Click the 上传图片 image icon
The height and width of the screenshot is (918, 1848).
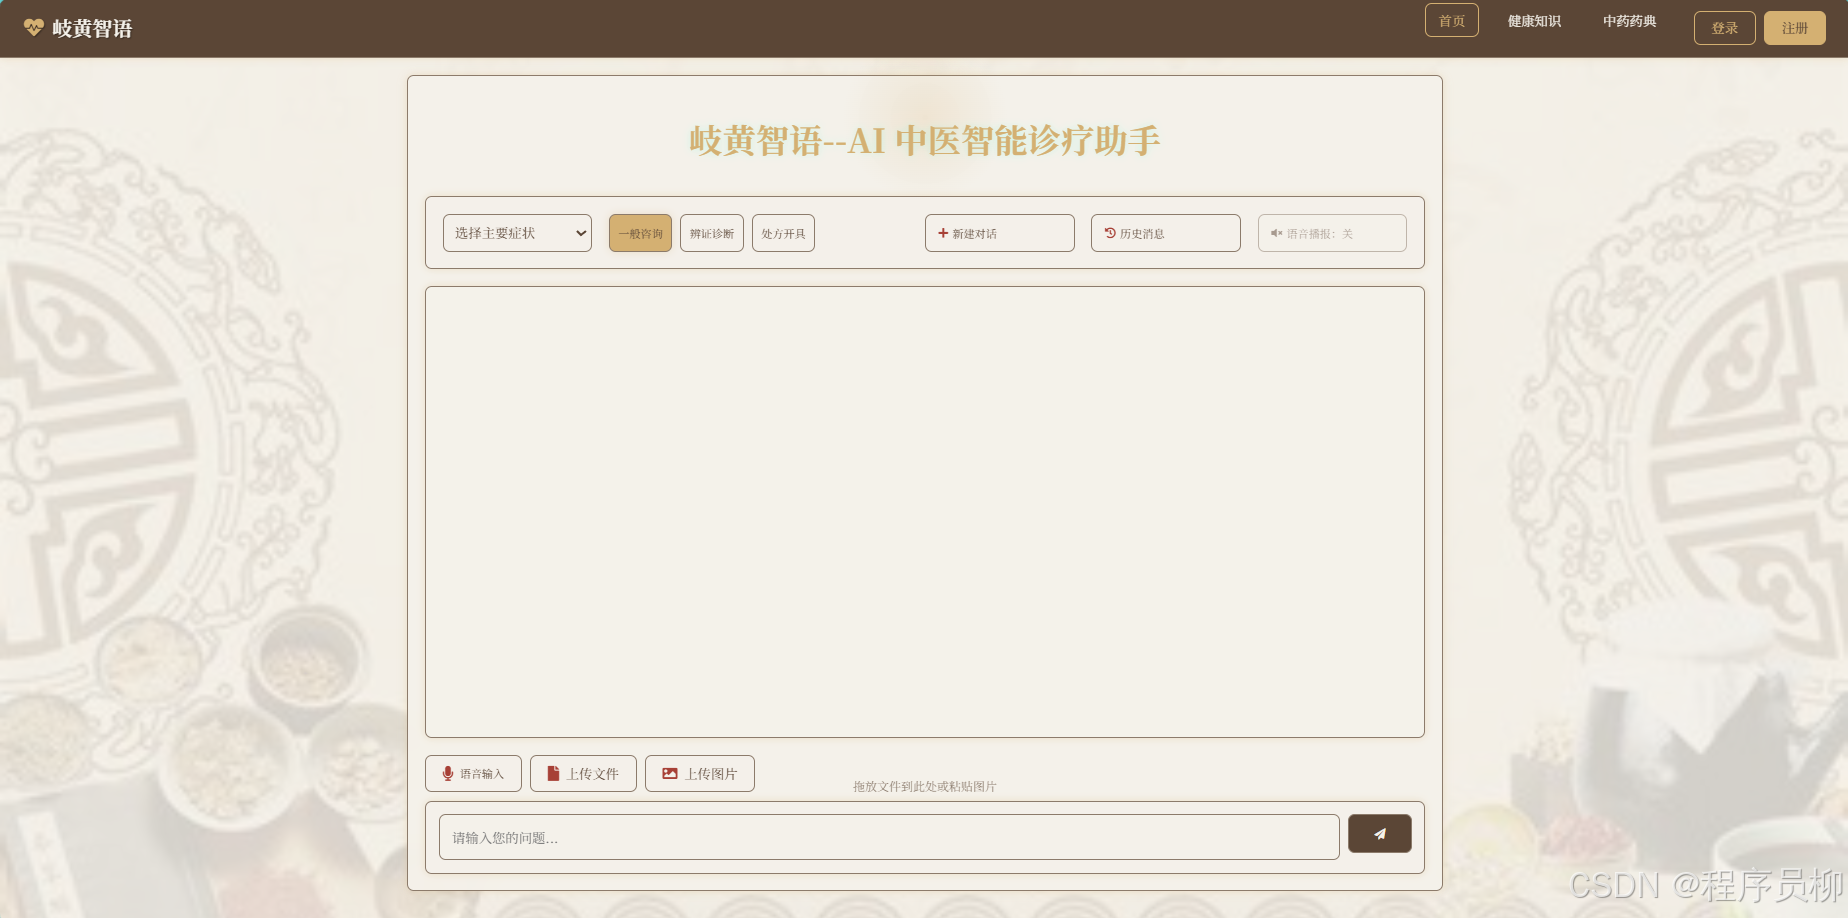pos(670,773)
